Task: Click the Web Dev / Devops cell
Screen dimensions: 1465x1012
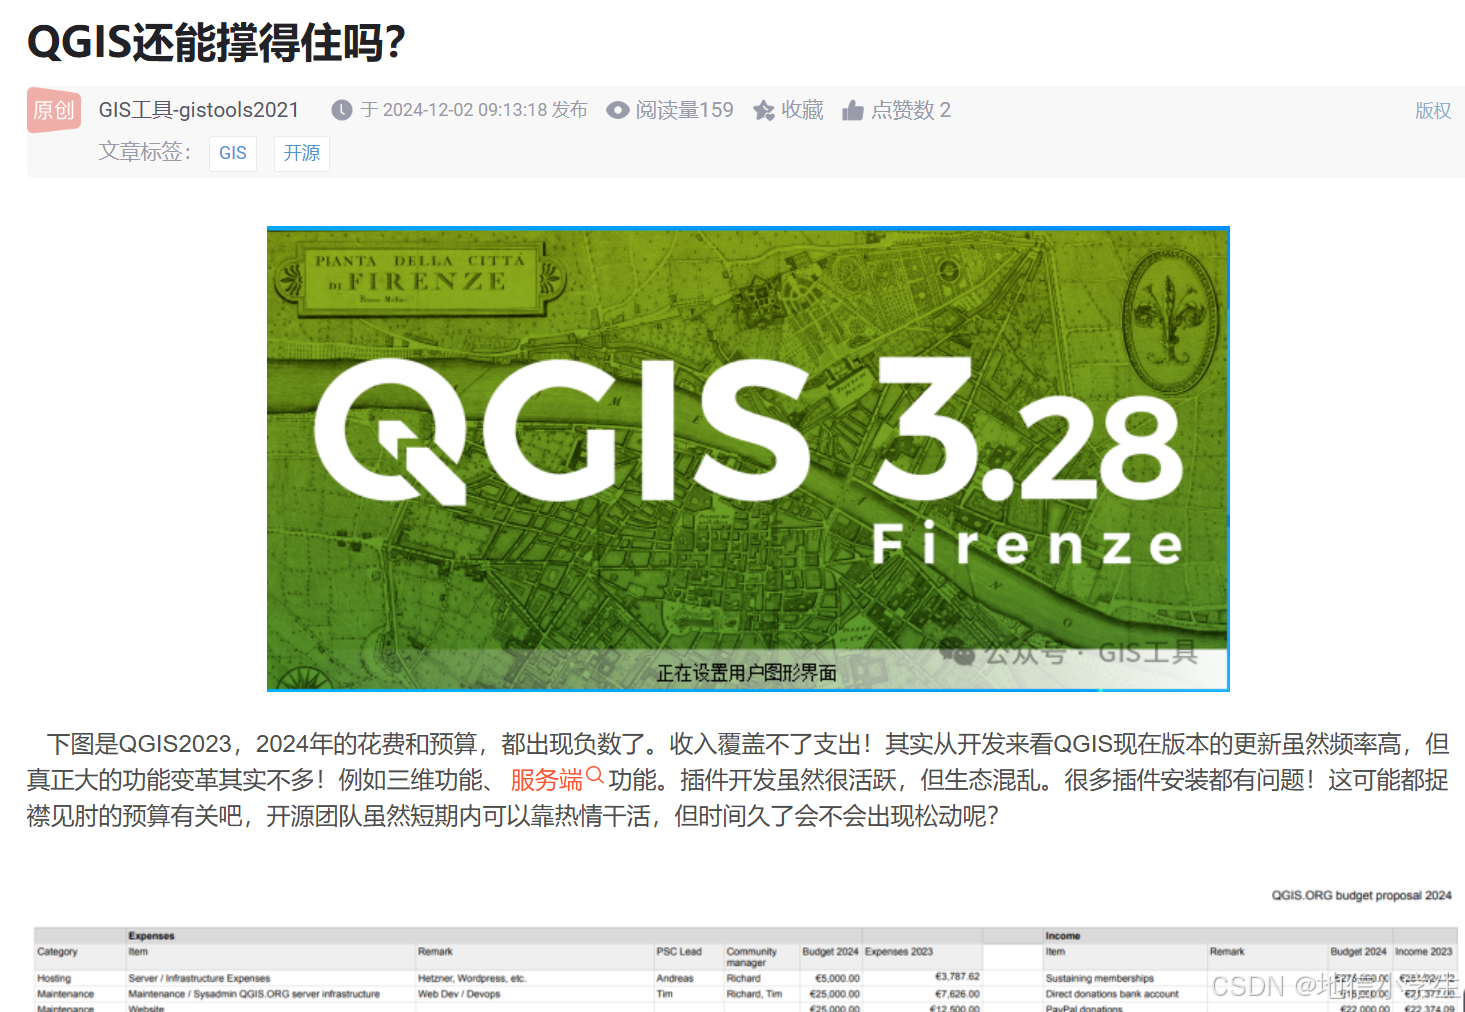Action: point(459,994)
